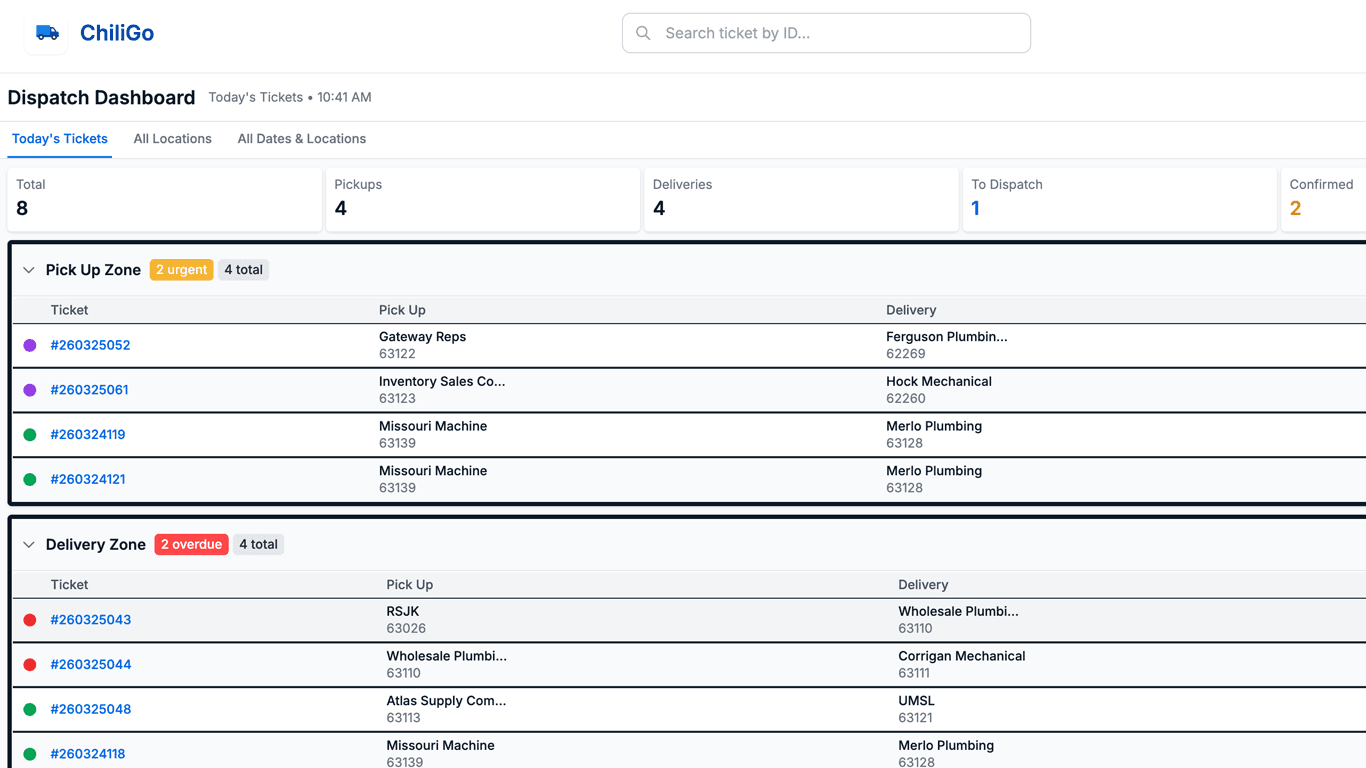Switch to Today's Tickets tab
Screen dimensions: 1366x768
pyautogui.click(x=60, y=139)
